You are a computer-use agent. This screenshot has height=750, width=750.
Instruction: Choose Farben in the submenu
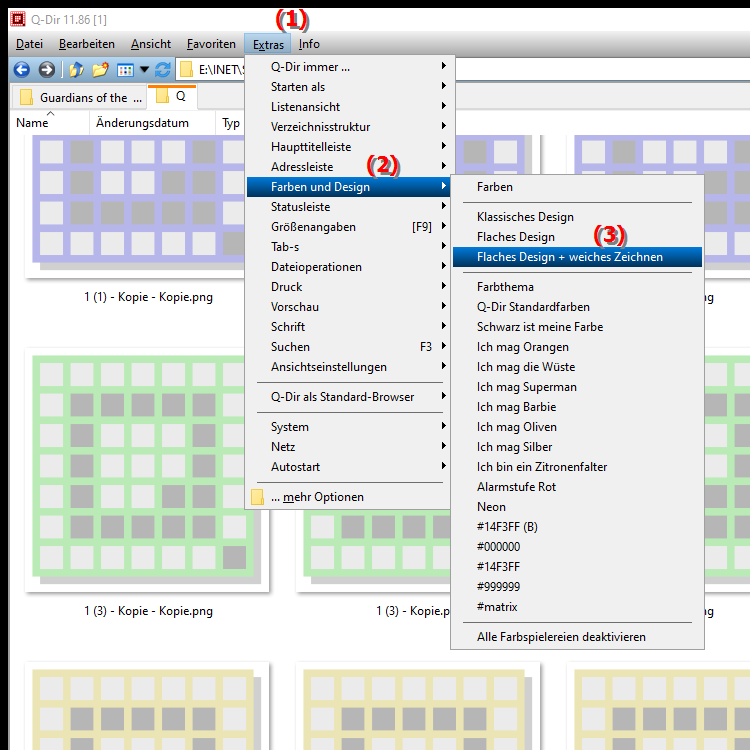coord(577,187)
